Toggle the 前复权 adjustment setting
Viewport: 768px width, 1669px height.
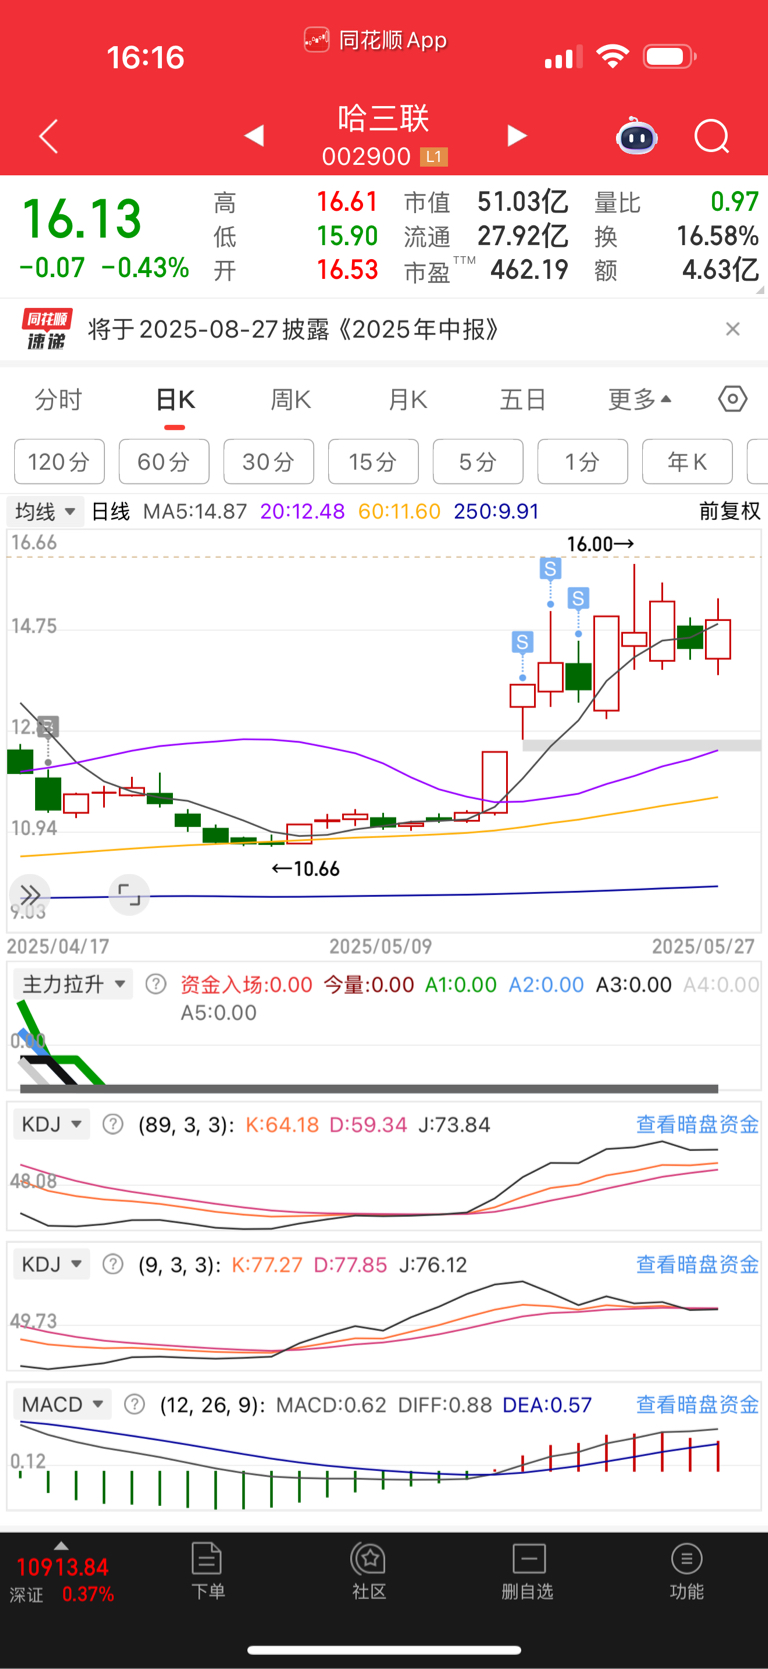(729, 511)
